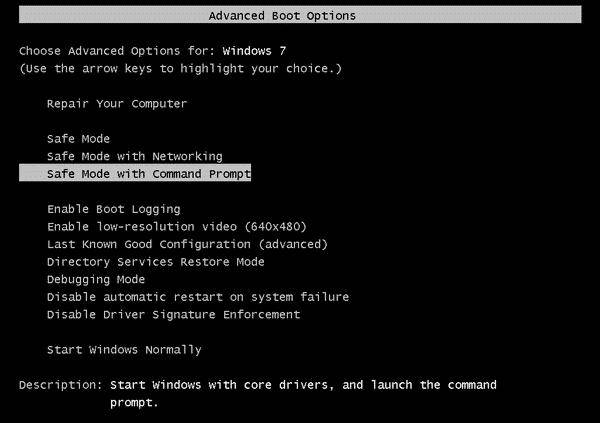
Task: Click description text Start Windows with core drivers
Action: tap(229, 385)
